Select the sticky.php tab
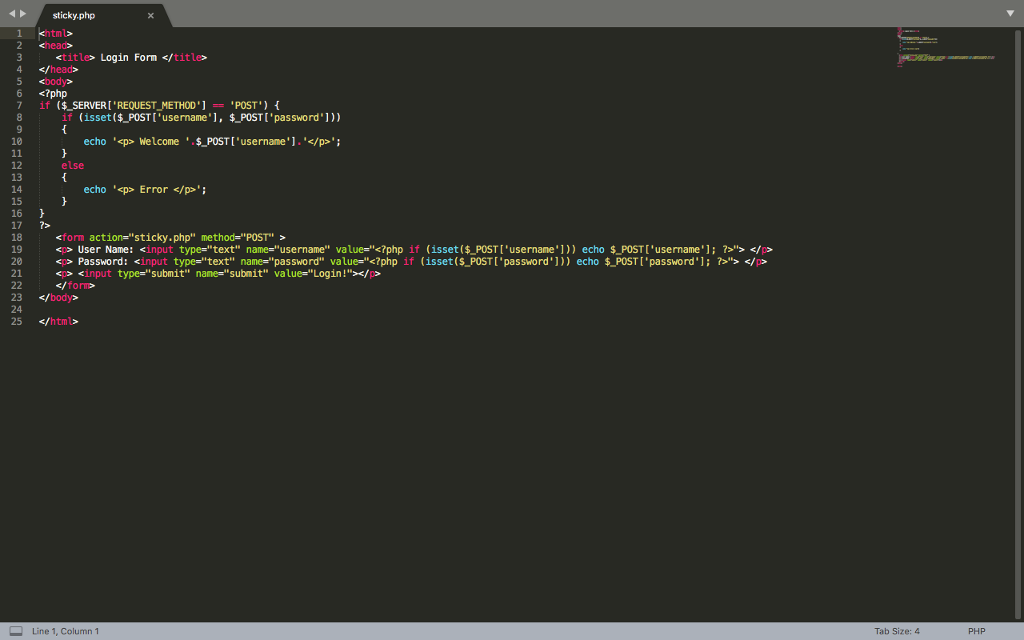The height and width of the screenshot is (640, 1024). click(75, 16)
